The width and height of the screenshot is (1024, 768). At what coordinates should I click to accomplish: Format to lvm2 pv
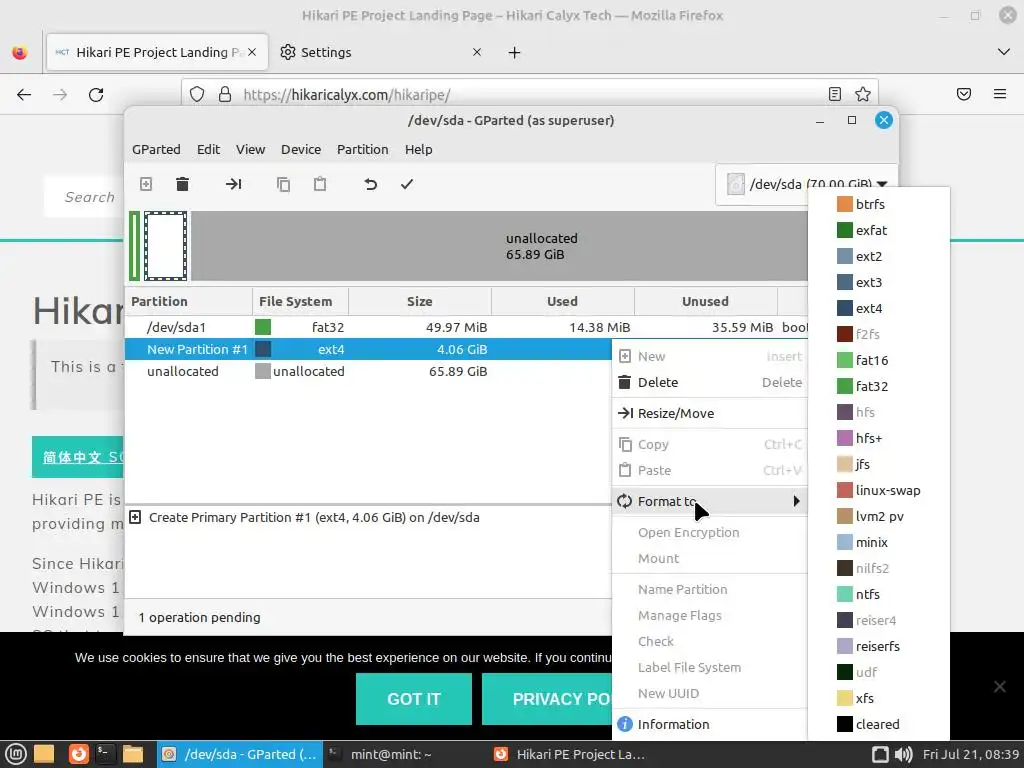click(x=879, y=517)
